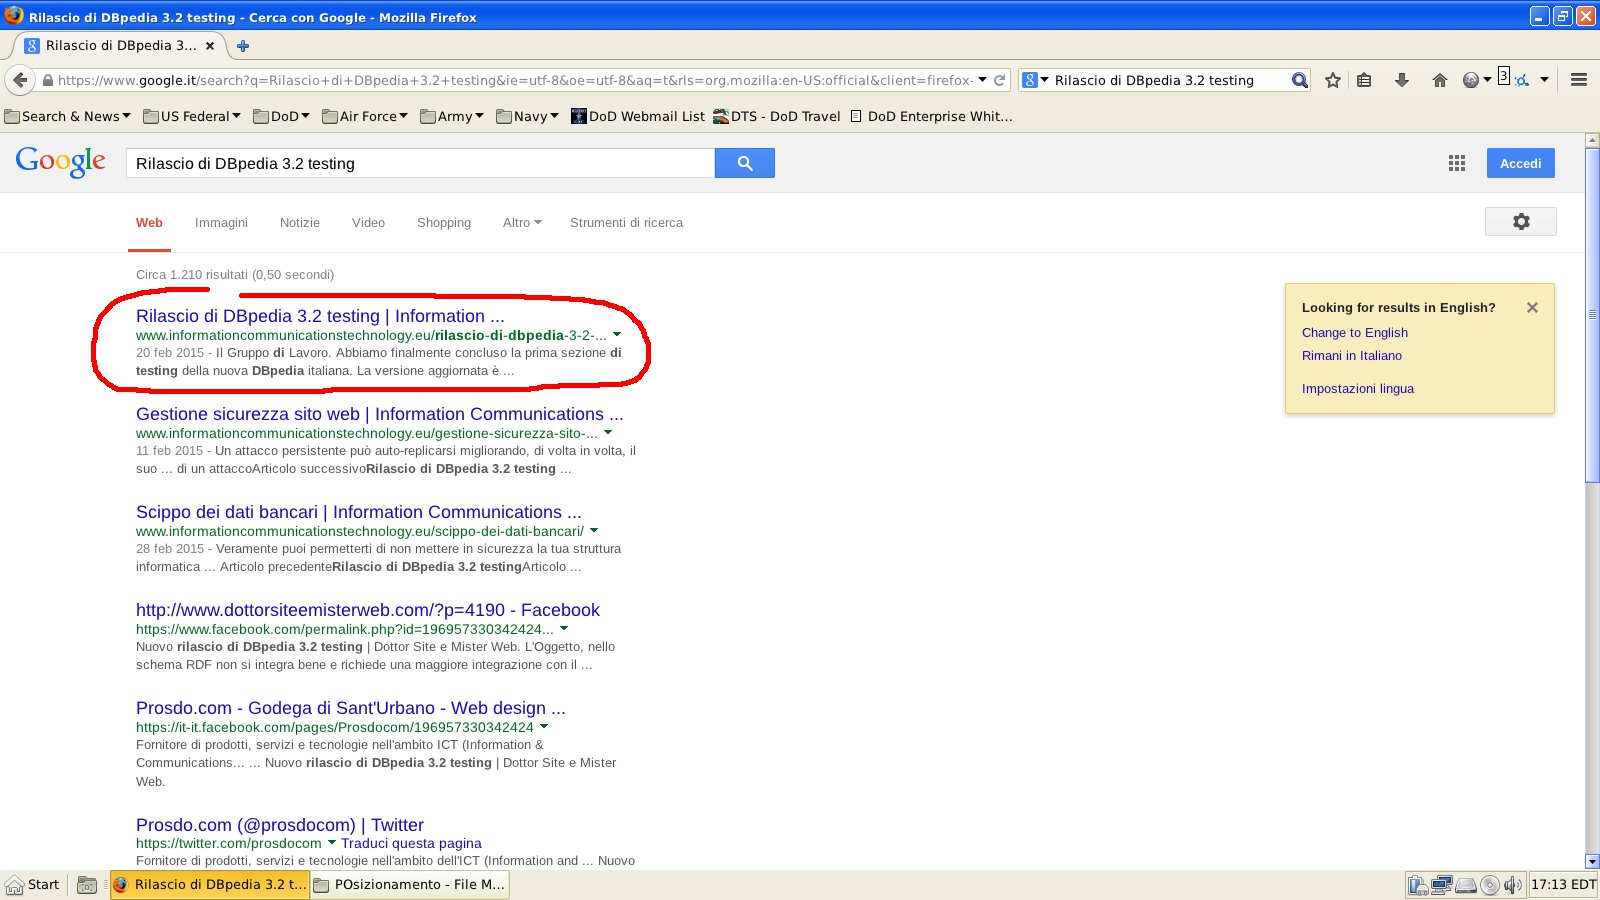The image size is (1600, 900).
Task: Expand the Altro menu
Action: point(522,222)
